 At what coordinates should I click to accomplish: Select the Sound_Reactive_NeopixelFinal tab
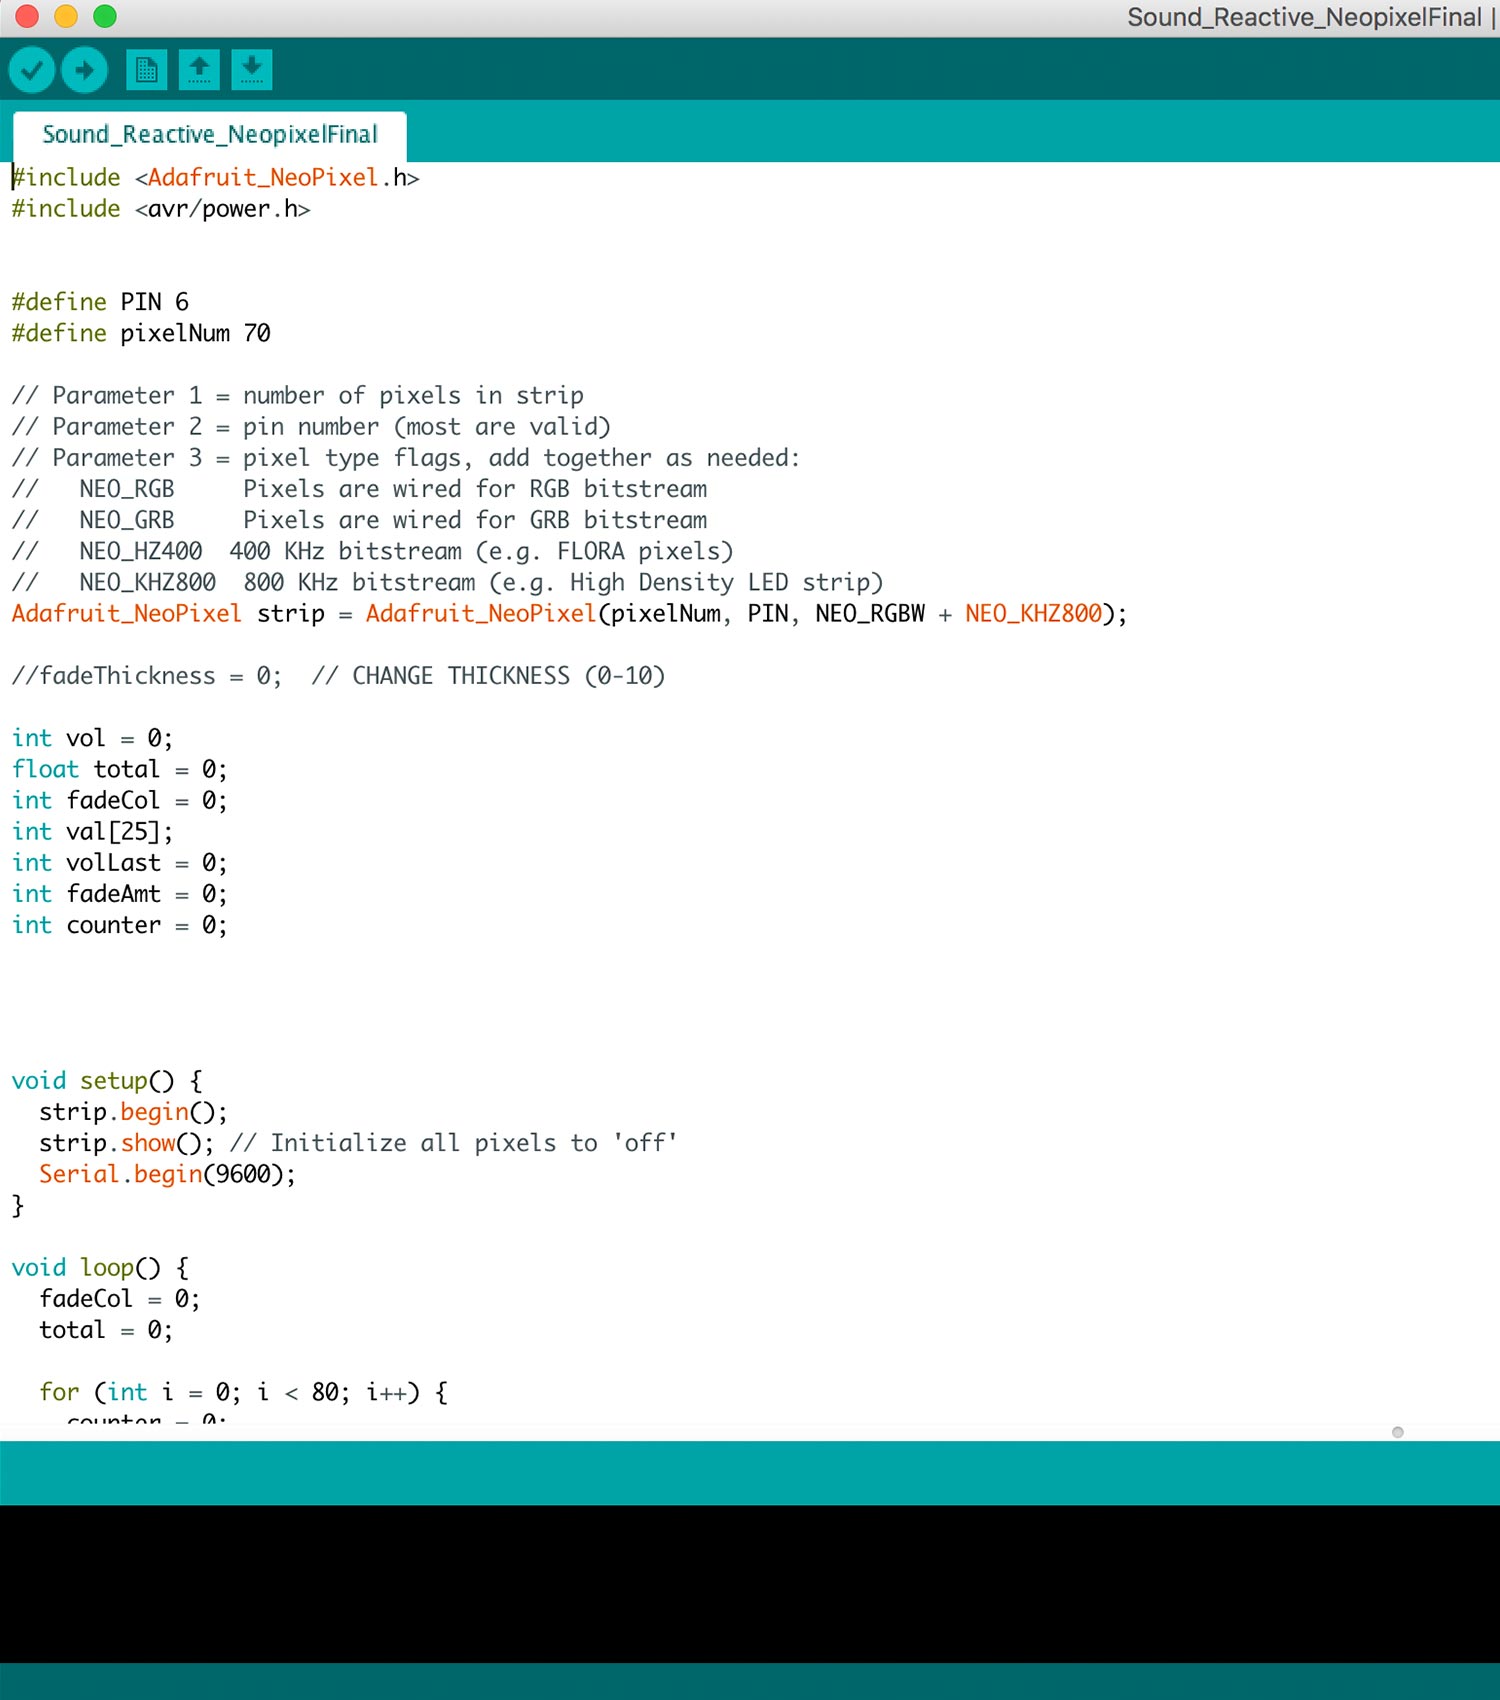[x=210, y=135]
